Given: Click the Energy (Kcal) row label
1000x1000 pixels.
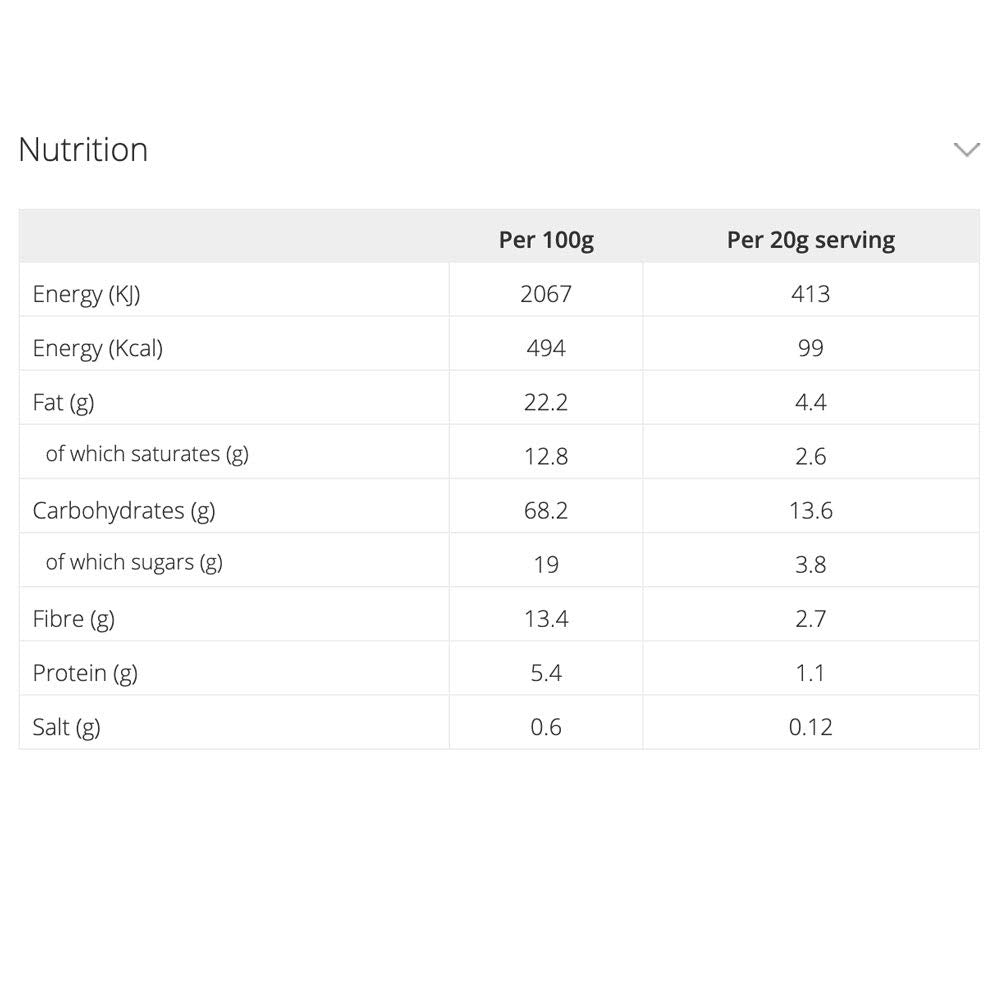Looking at the screenshot, I should pos(97,348).
